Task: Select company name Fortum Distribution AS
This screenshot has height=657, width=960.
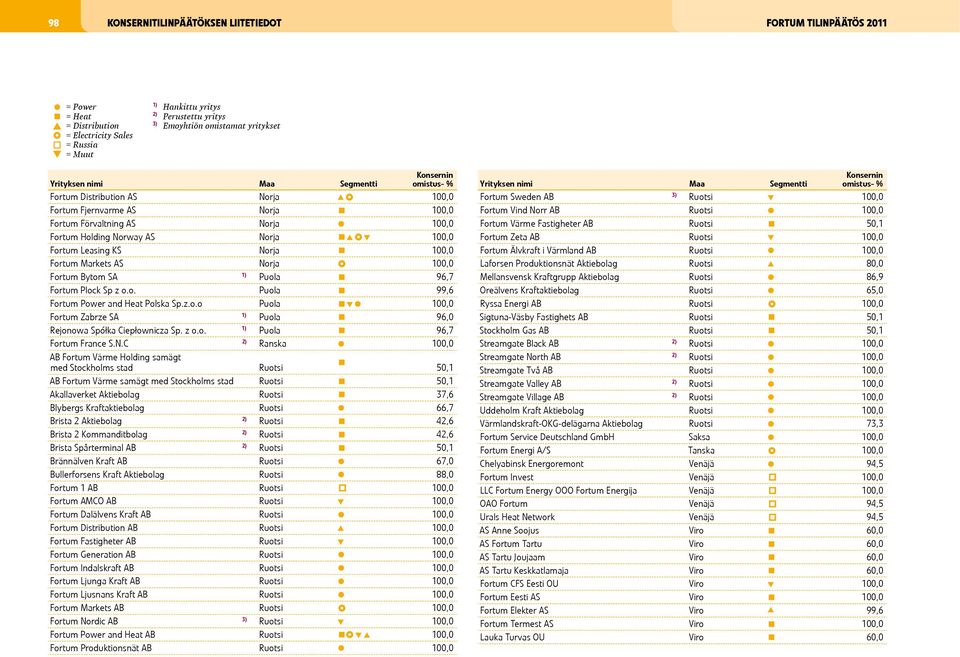Action: point(94,197)
